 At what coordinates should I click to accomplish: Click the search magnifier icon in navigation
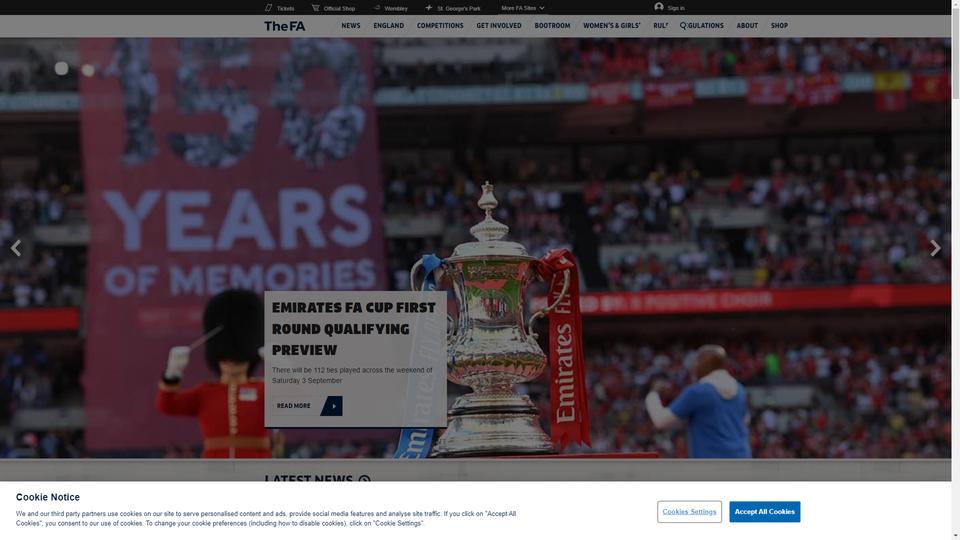pyautogui.click(x=683, y=26)
